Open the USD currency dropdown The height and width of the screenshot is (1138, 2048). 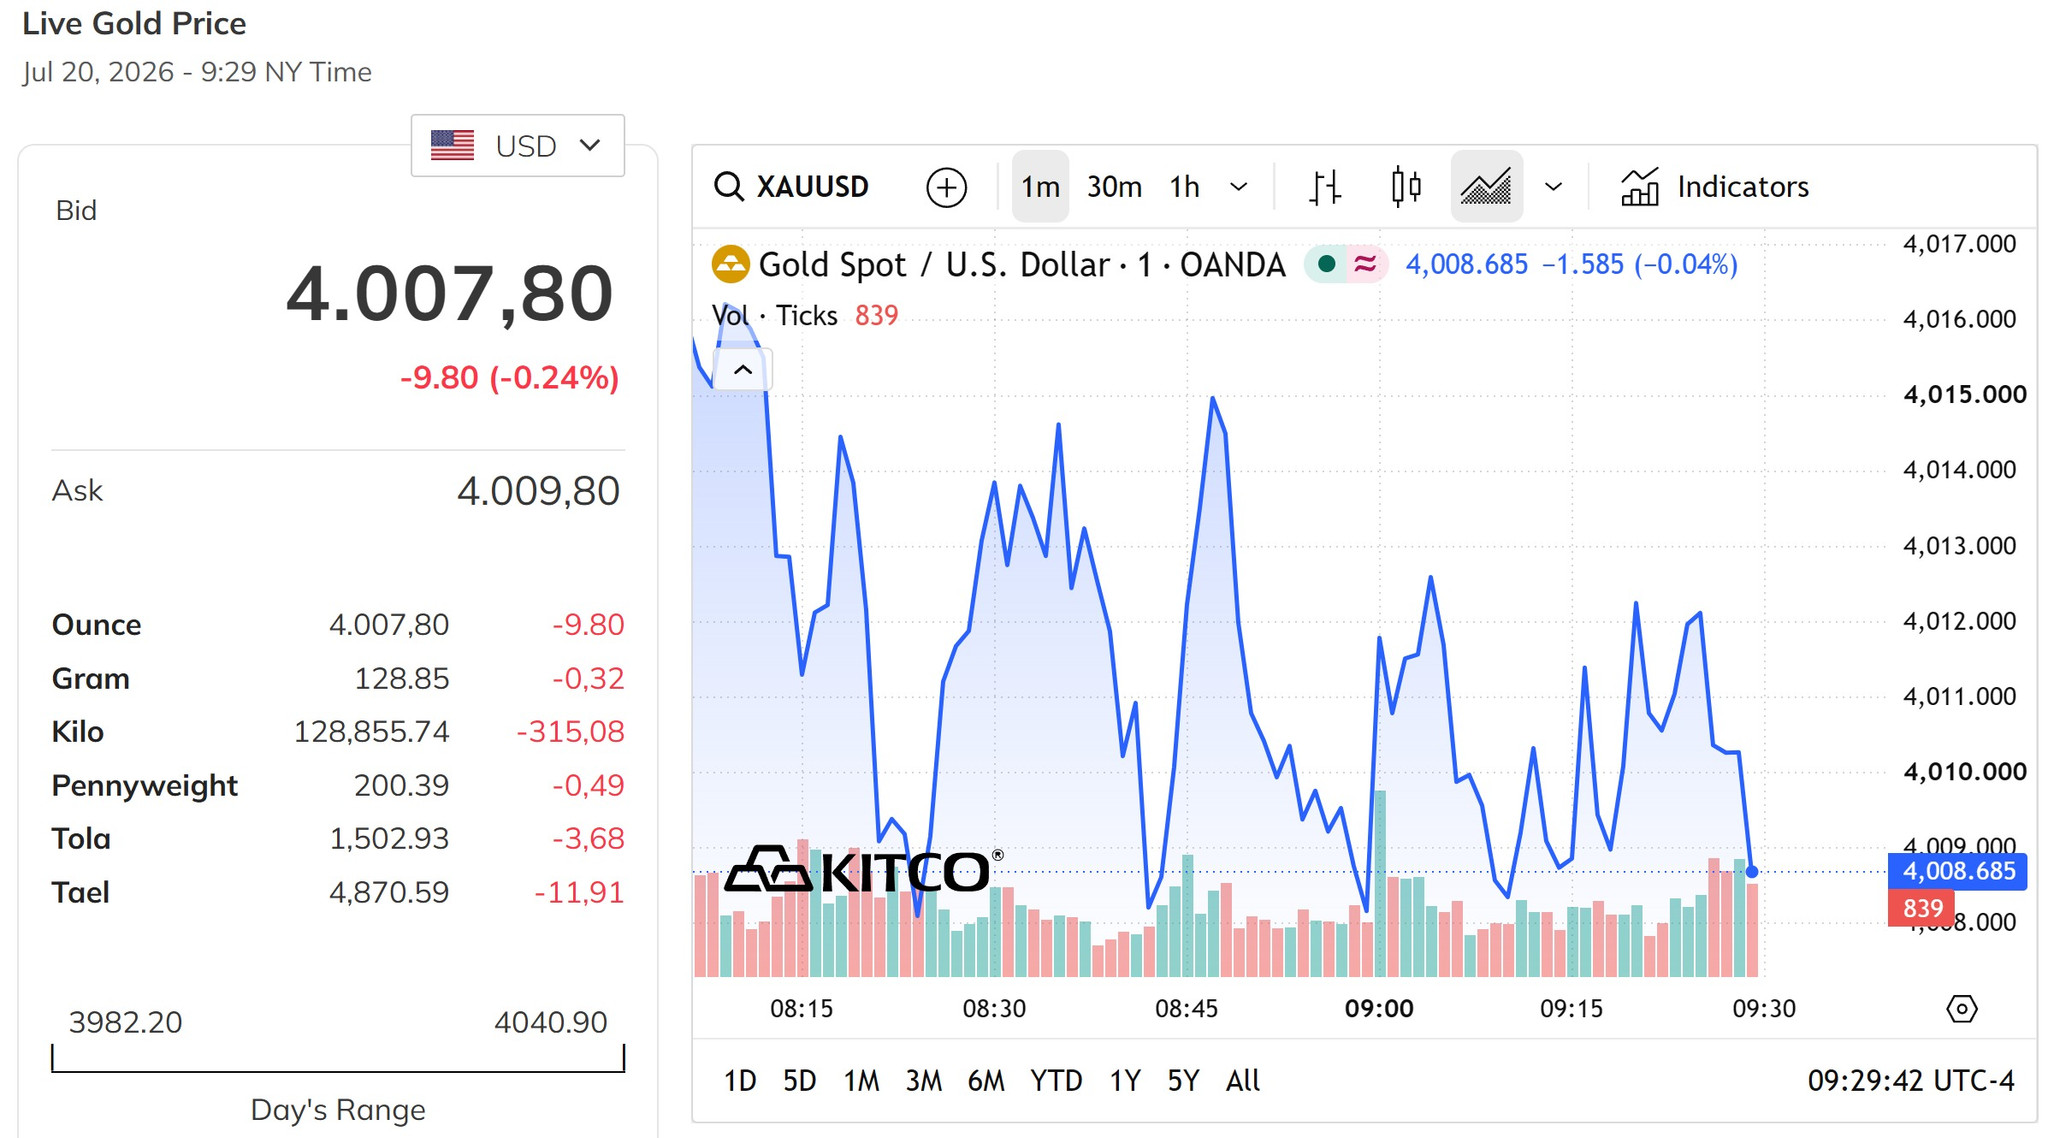(x=517, y=146)
